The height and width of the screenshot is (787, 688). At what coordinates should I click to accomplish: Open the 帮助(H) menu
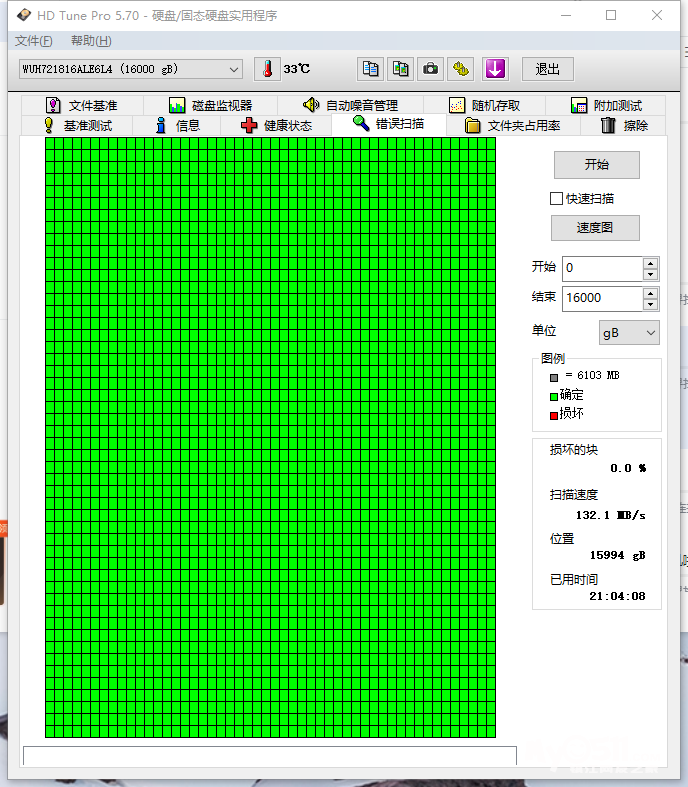tap(91, 41)
